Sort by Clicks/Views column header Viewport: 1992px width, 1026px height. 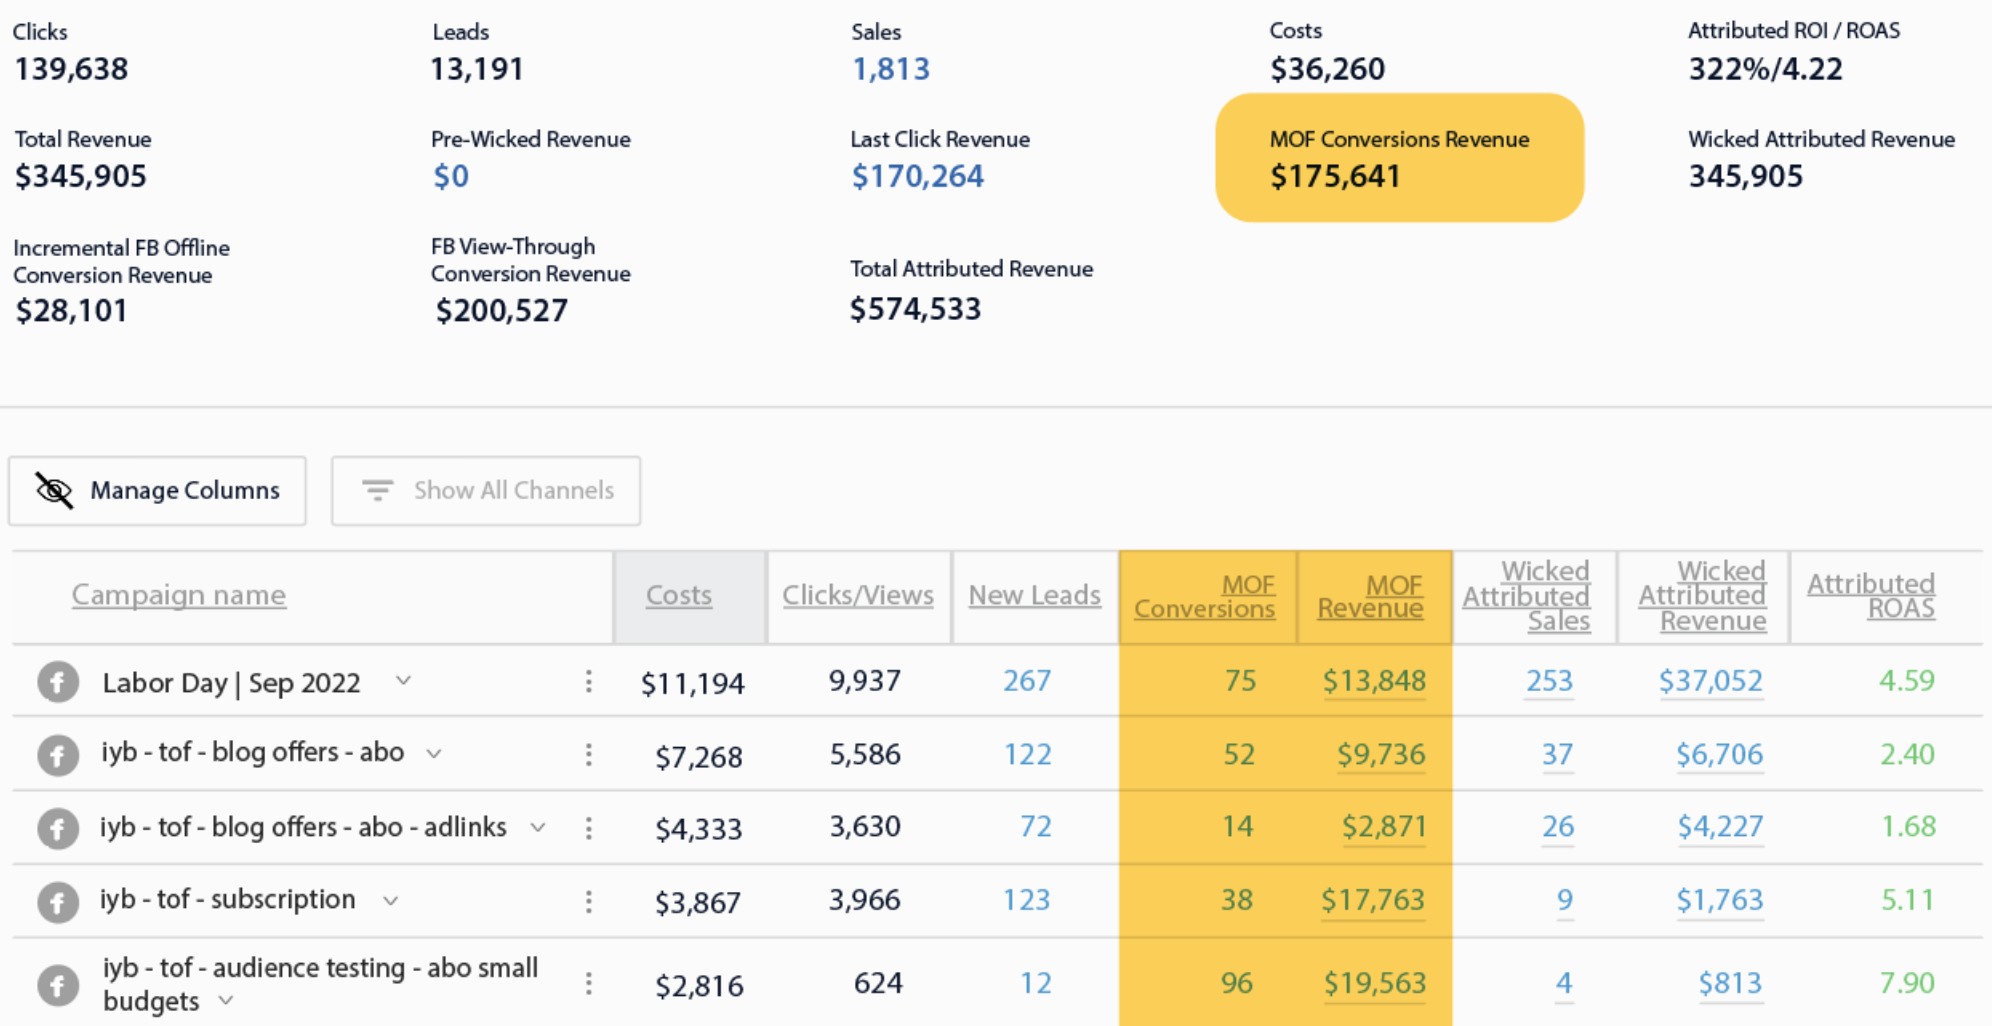[858, 595]
